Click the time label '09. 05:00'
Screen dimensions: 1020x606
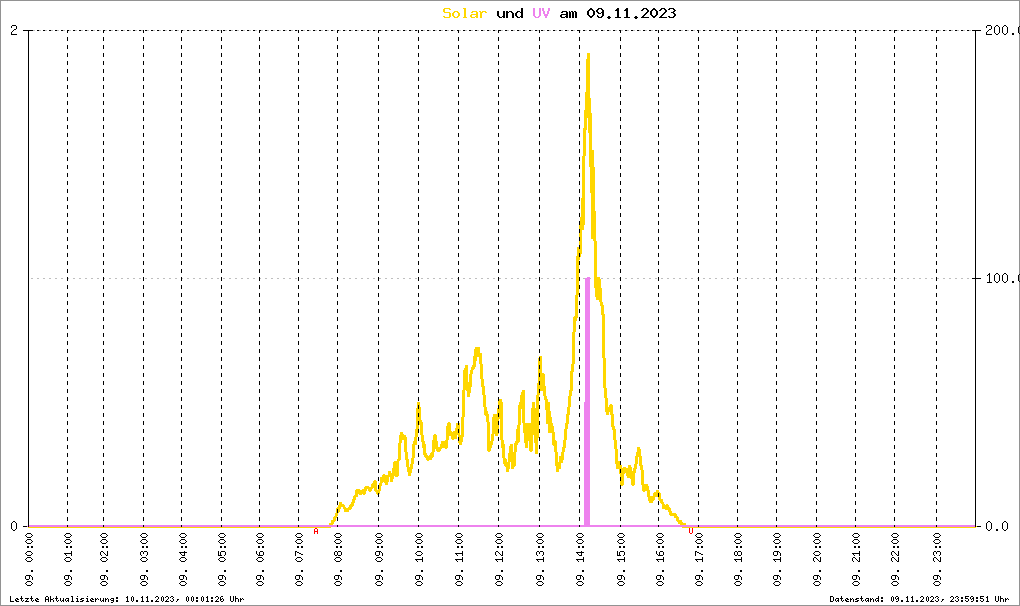(x=222, y=560)
